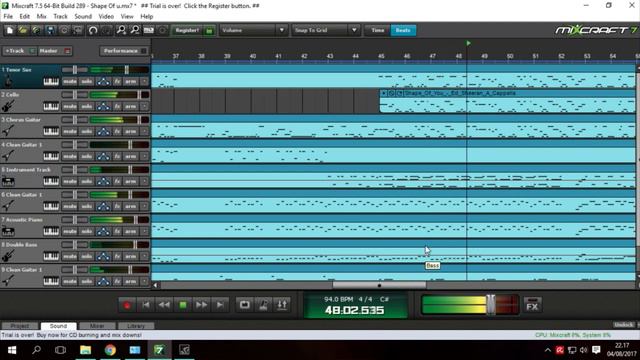The image size is (640, 360).
Task: Toggle the Metronome button
Action: tap(263, 305)
